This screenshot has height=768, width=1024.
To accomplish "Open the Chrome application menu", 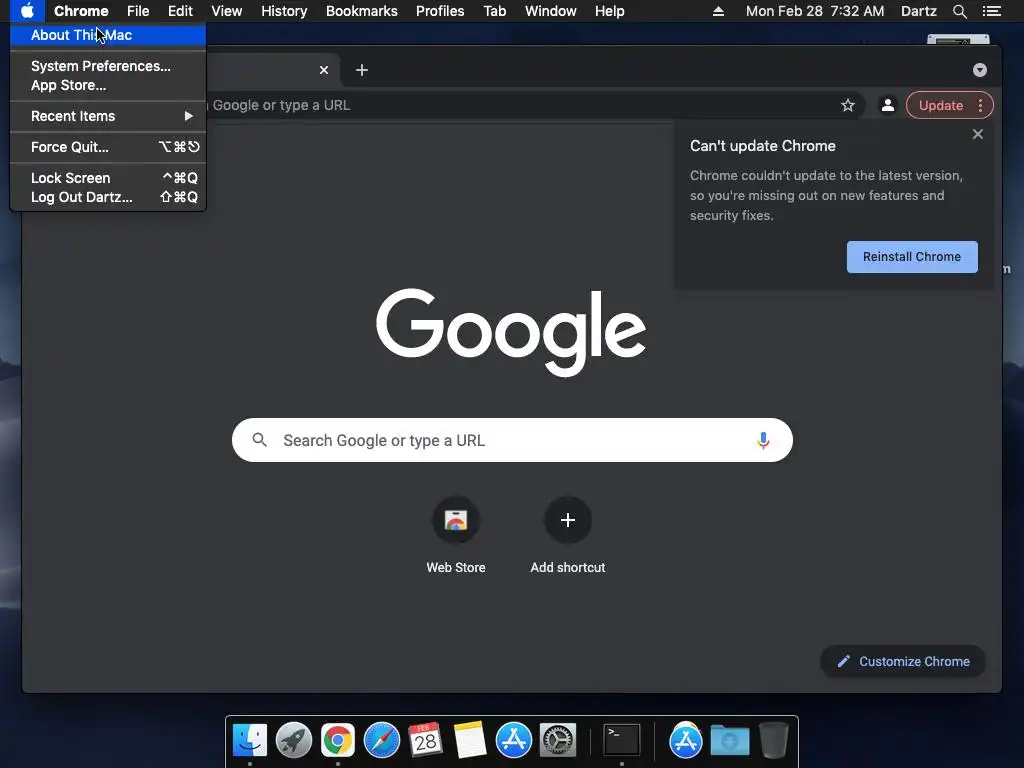I will [x=81, y=11].
